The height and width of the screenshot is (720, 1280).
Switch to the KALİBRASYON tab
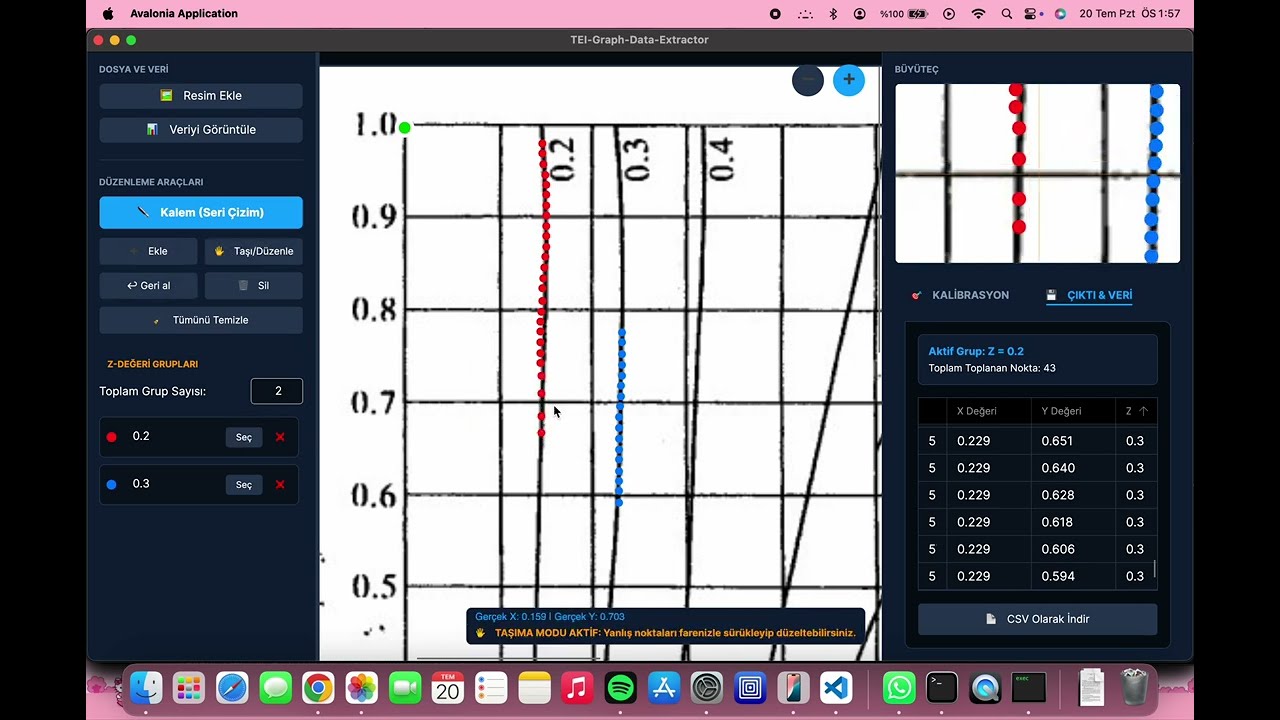[960, 295]
